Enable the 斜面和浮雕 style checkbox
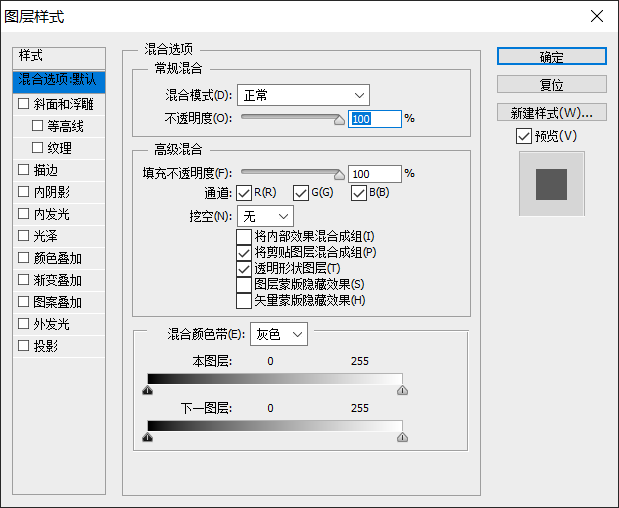This screenshot has width=619, height=508. point(24,103)
